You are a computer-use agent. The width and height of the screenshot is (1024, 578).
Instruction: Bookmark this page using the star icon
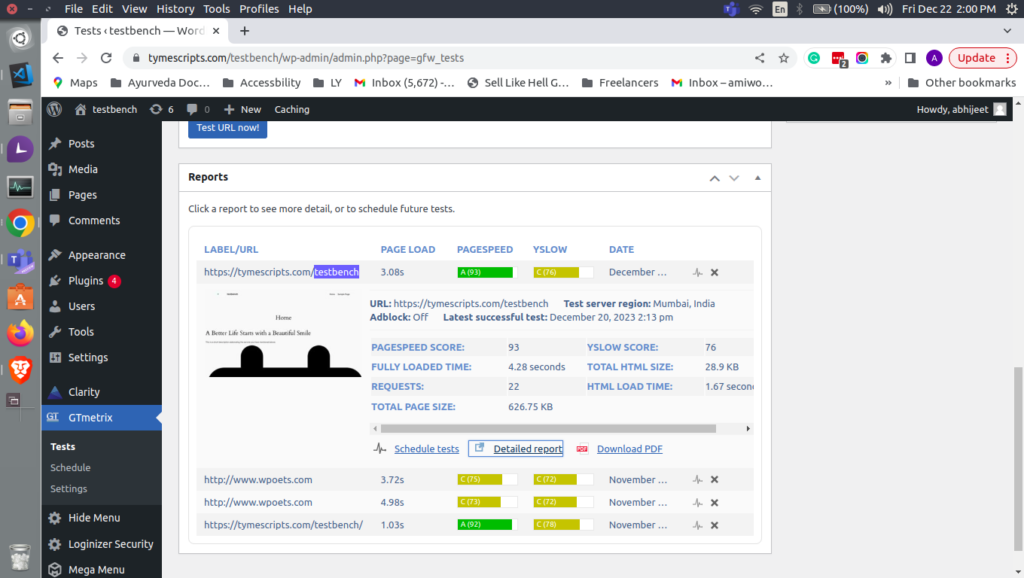[786, 57]
